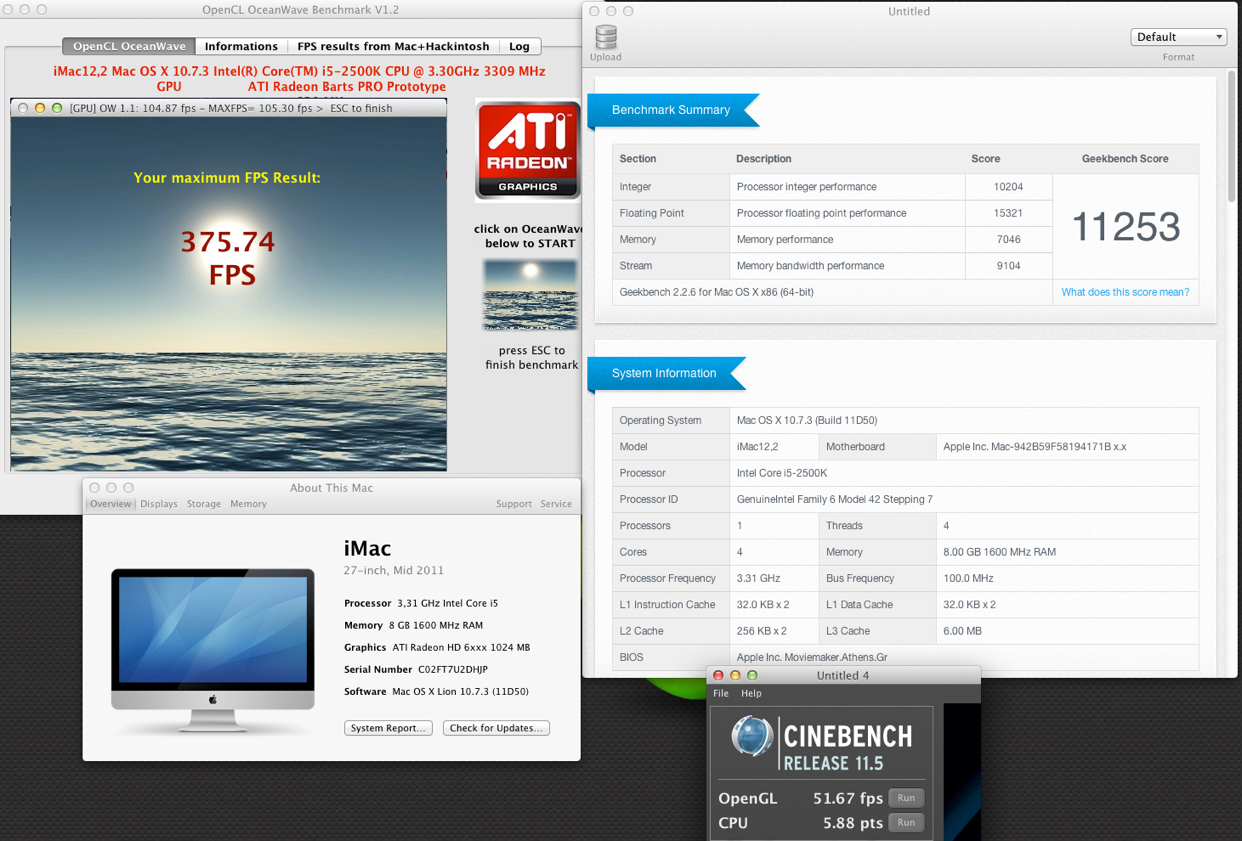Open the Displays tab in About This Mac

(159, 504)
